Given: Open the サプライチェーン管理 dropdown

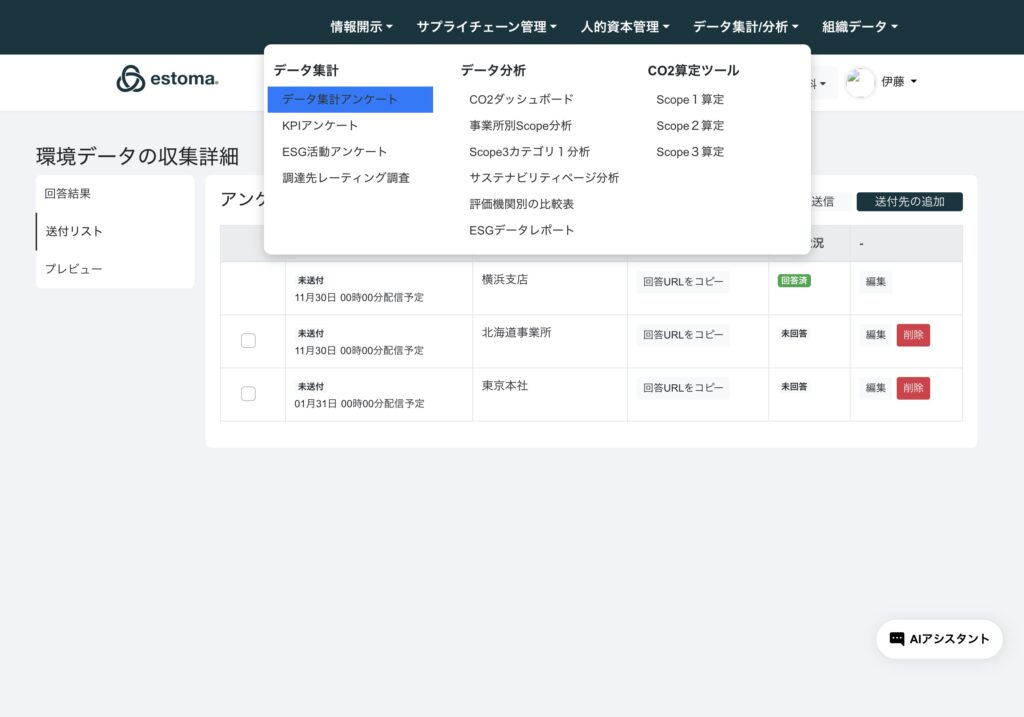Looking at the screenshot, I should [486, 27].
